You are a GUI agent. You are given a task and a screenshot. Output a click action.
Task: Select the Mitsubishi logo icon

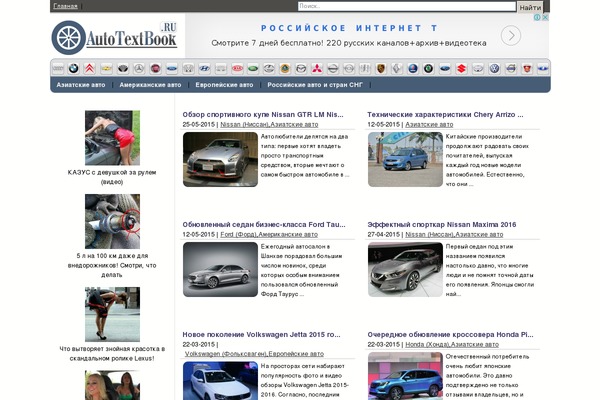[316, 68]
